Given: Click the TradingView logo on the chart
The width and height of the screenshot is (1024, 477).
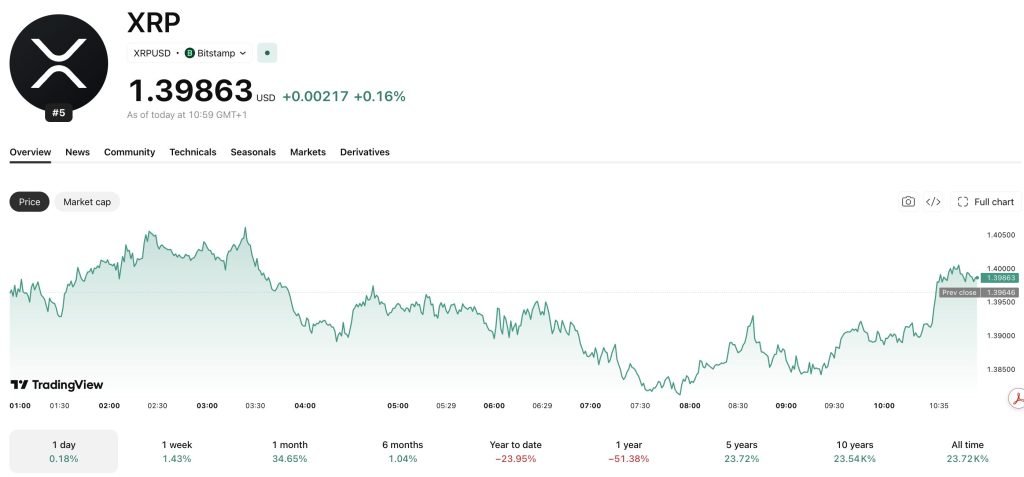Looking at the screenshot, I should click(x=57, y=385).
